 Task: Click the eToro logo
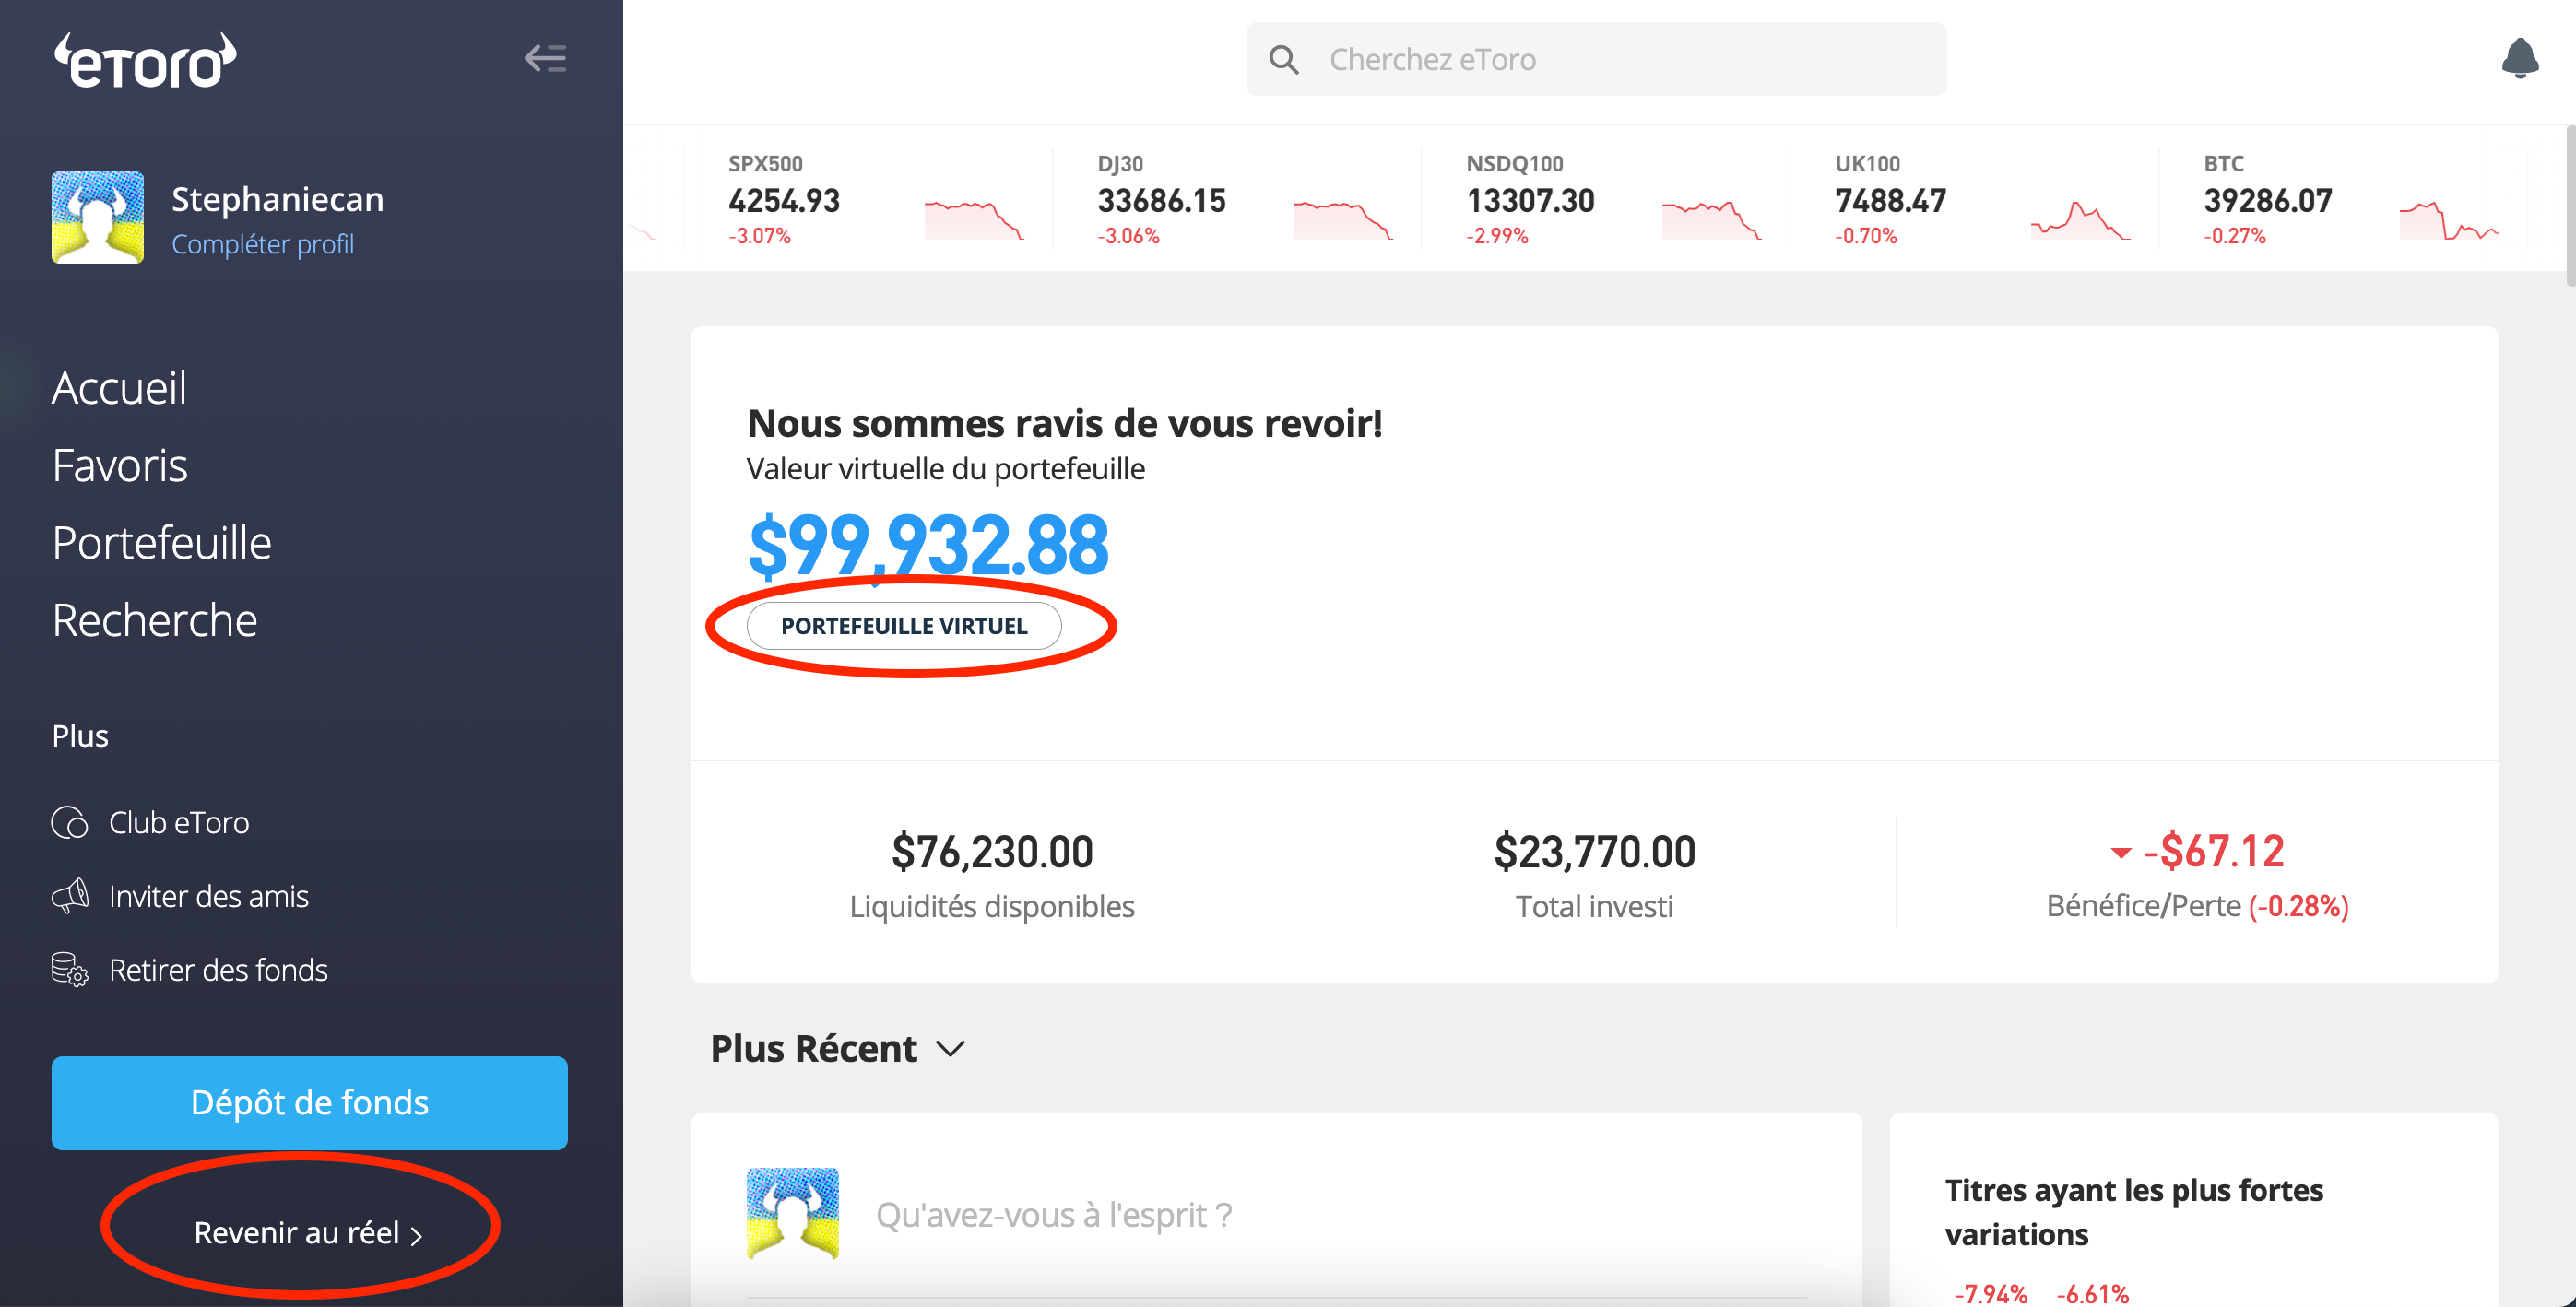pos(146,58)
